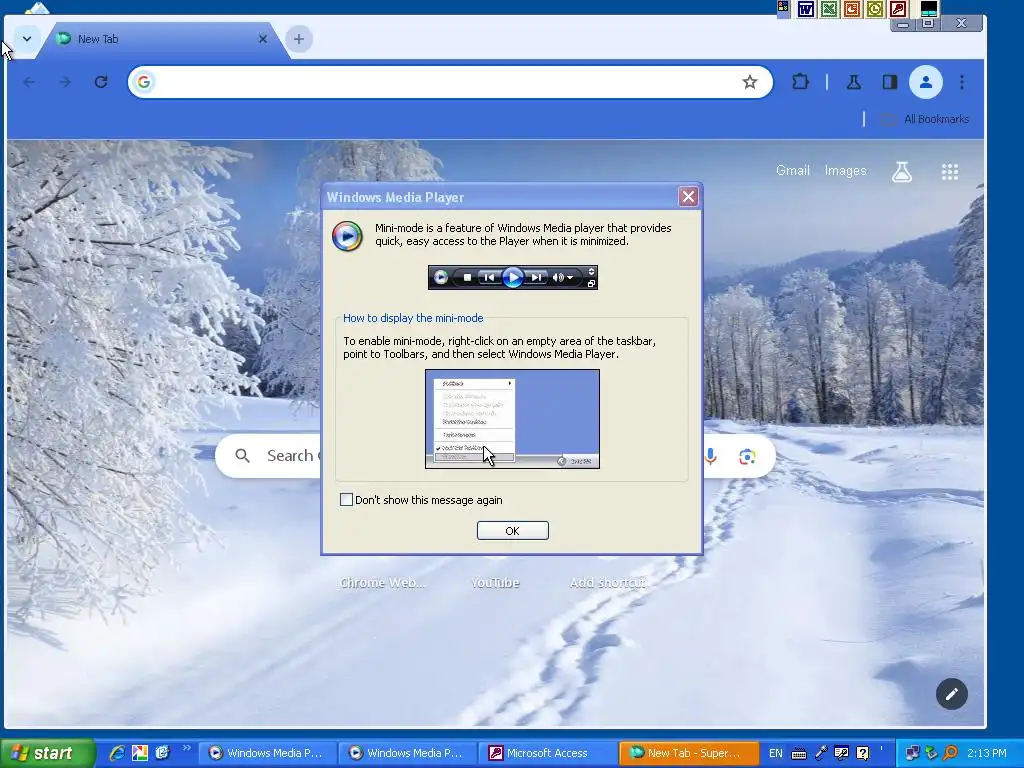Launch Internet Explorer from Quick Launch
1024x768 pixels.
(x=117, y=753)
